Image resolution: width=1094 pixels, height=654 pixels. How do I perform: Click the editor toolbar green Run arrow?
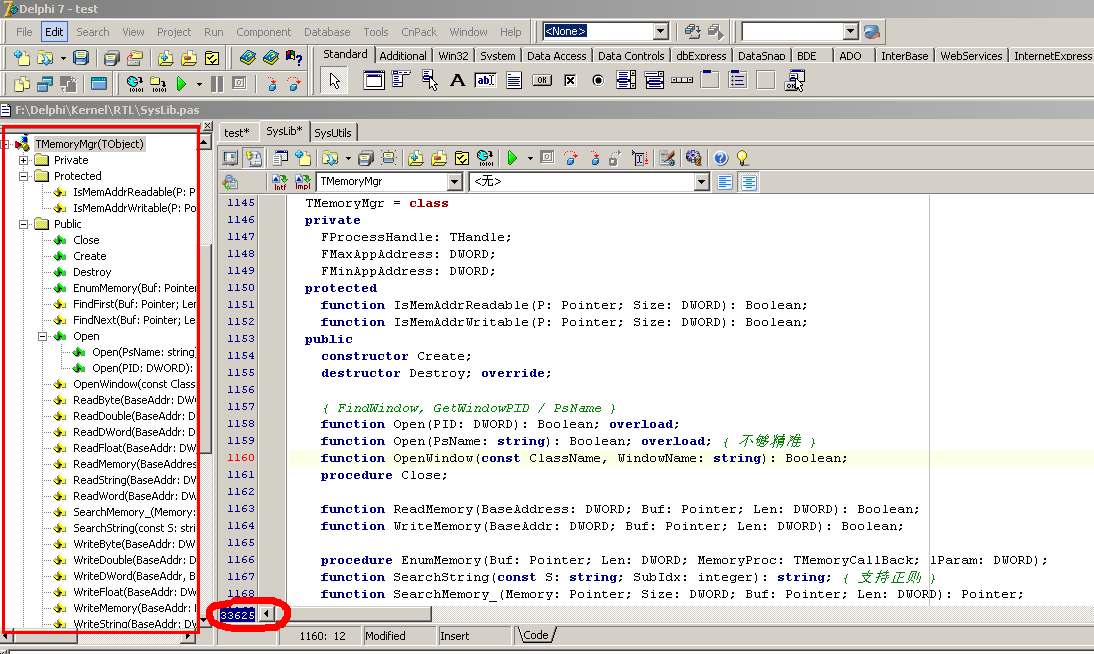(512, 158)
